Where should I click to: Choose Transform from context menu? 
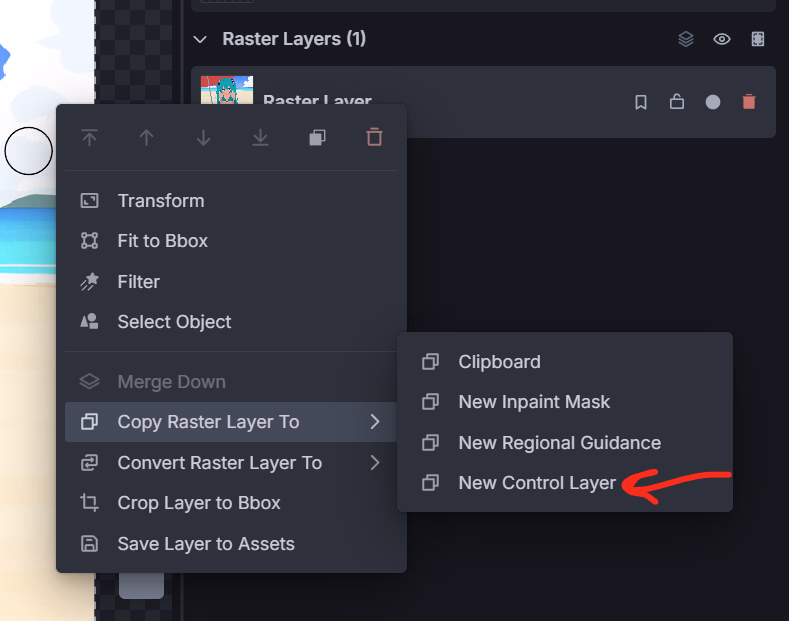coord(231,201)
